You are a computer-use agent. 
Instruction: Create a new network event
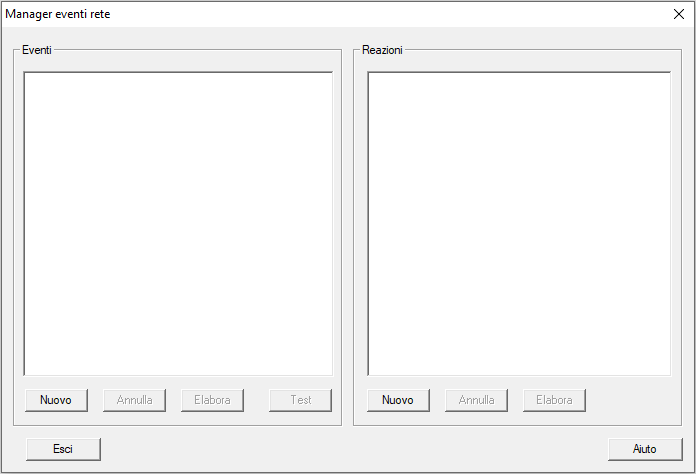56,400
